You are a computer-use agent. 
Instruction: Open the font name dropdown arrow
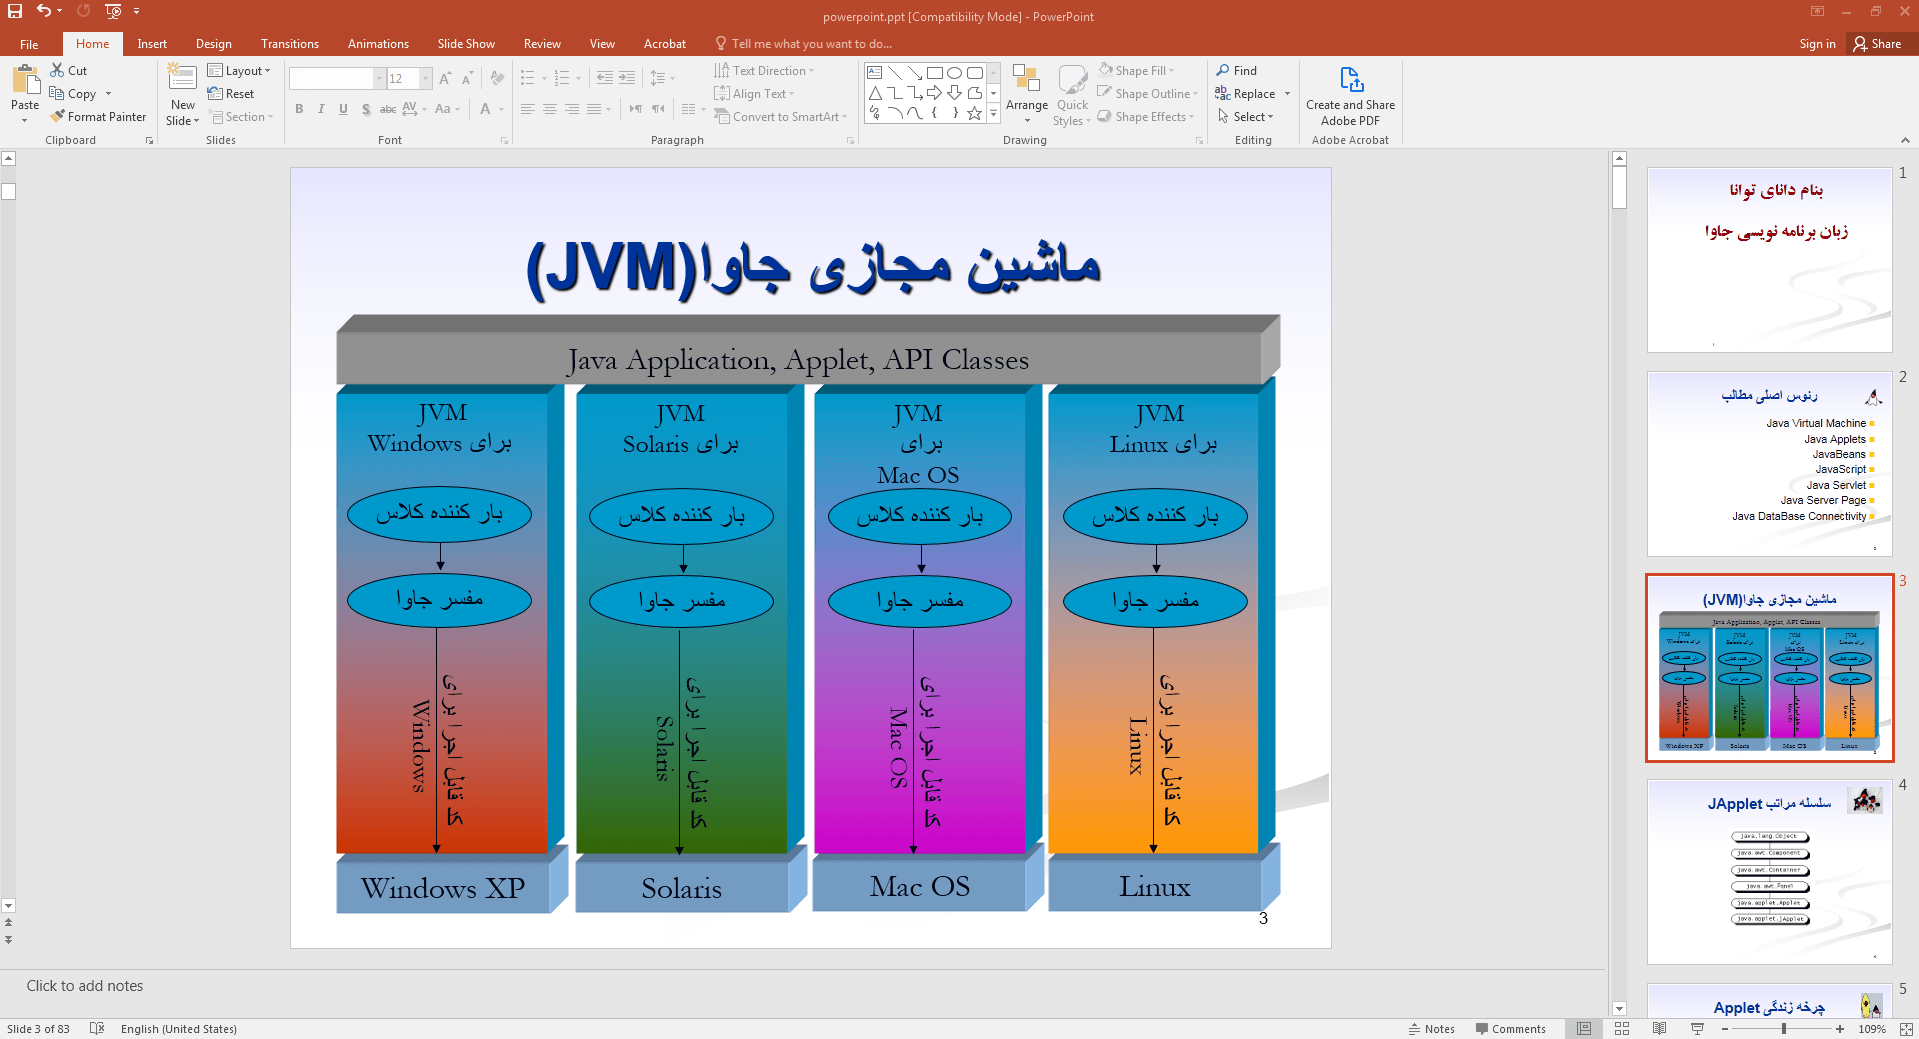tap(379, 78)
